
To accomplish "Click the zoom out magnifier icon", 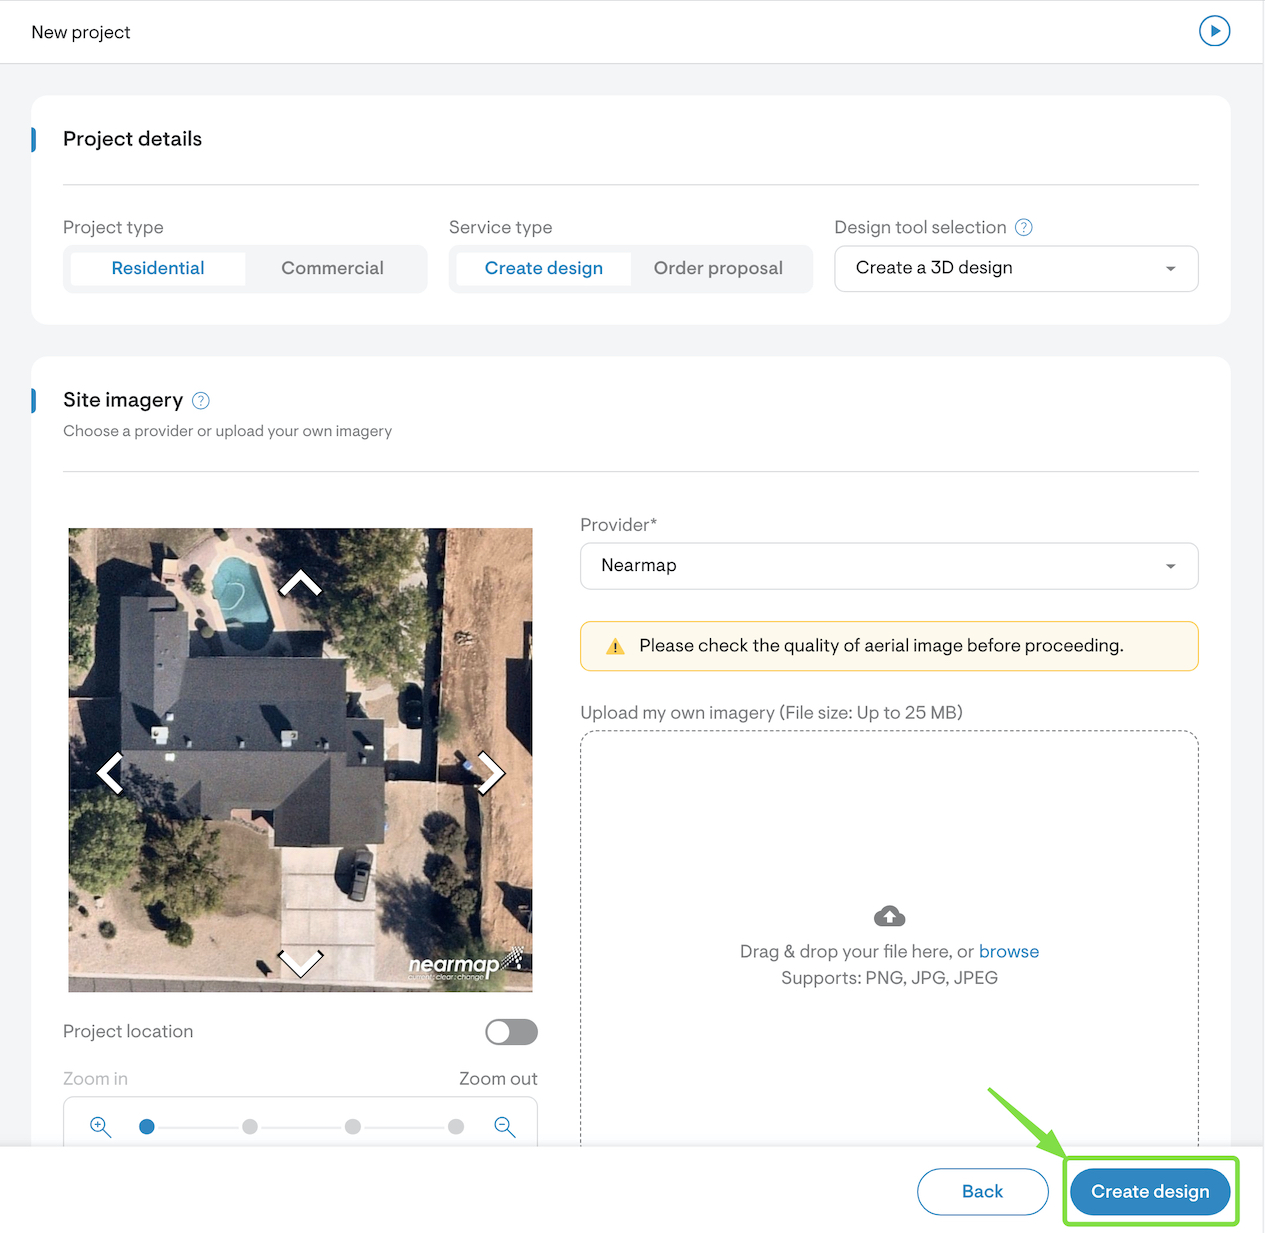I will coord(505,1127).
